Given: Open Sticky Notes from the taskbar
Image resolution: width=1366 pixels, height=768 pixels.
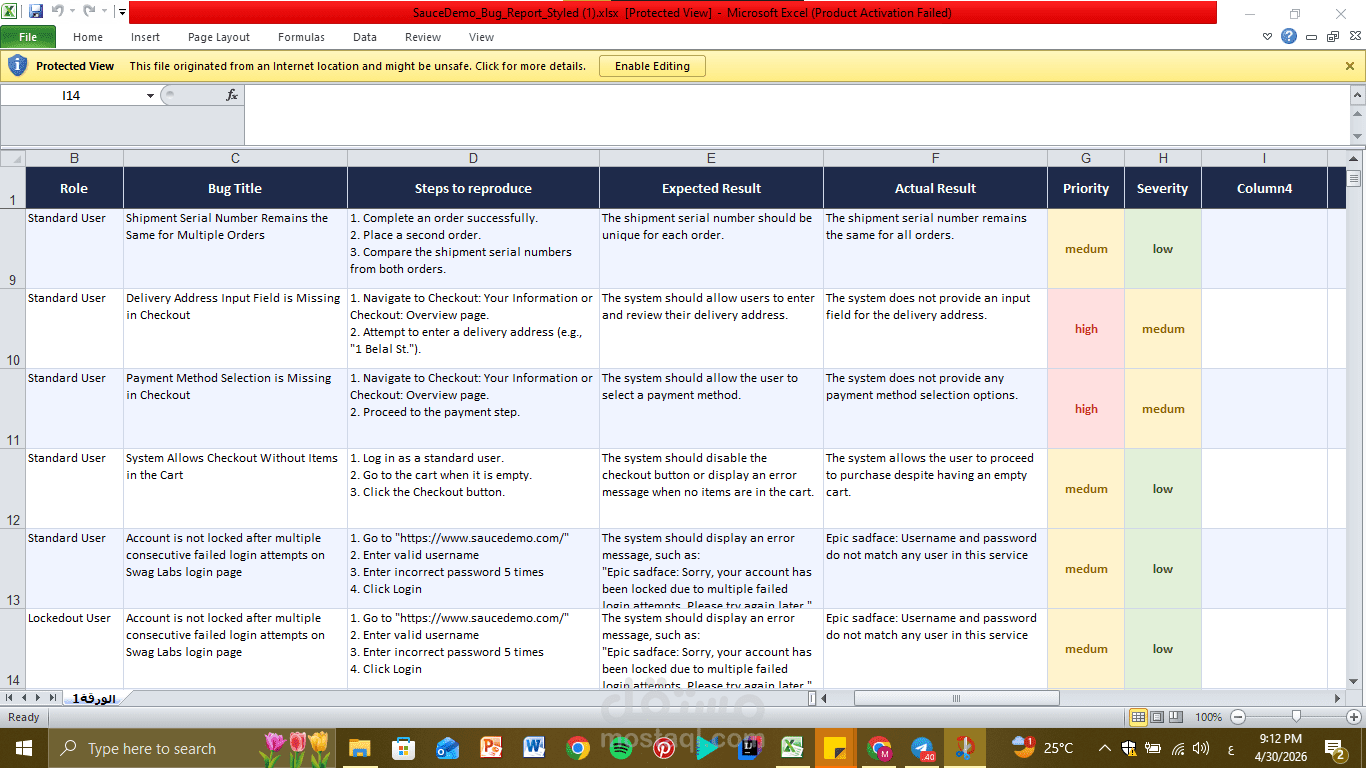Looking at the screenshot, I should [x=836, y=748].
